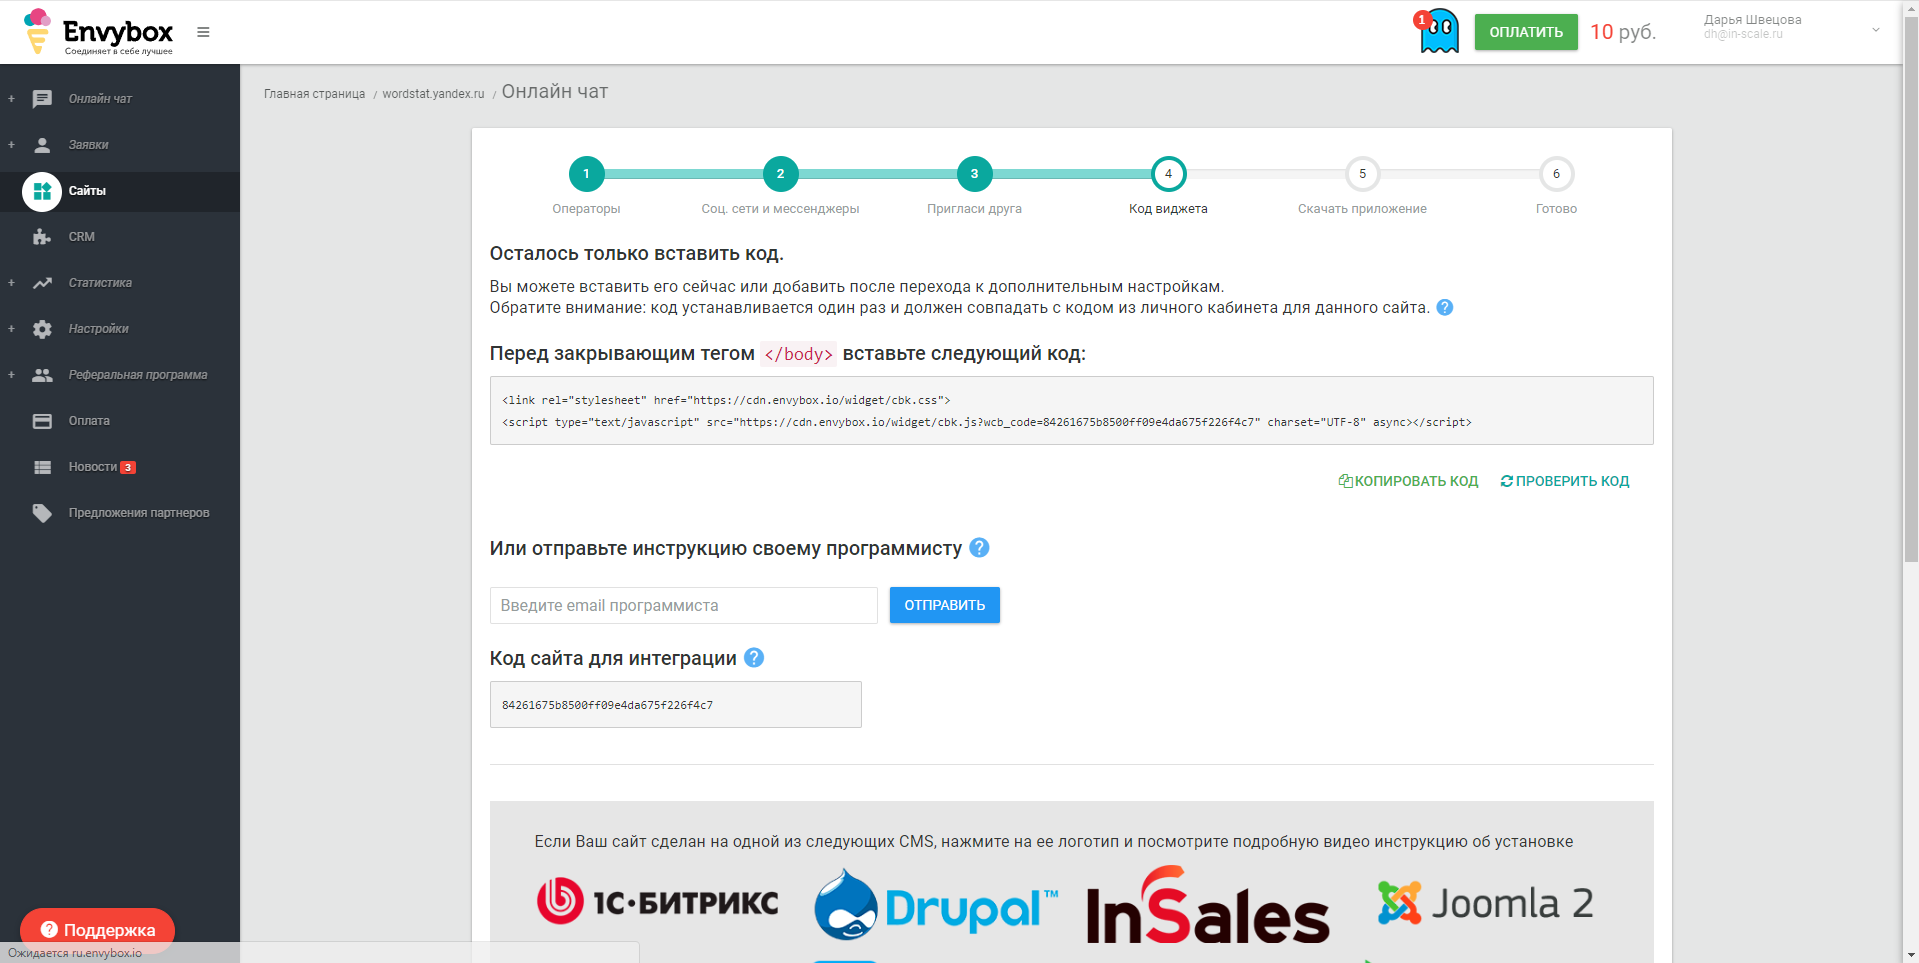Image resolution: width=1919 pixels, height=963 pixels.
Task: Go to step 6 Готово
Action: coord(1556,174)
